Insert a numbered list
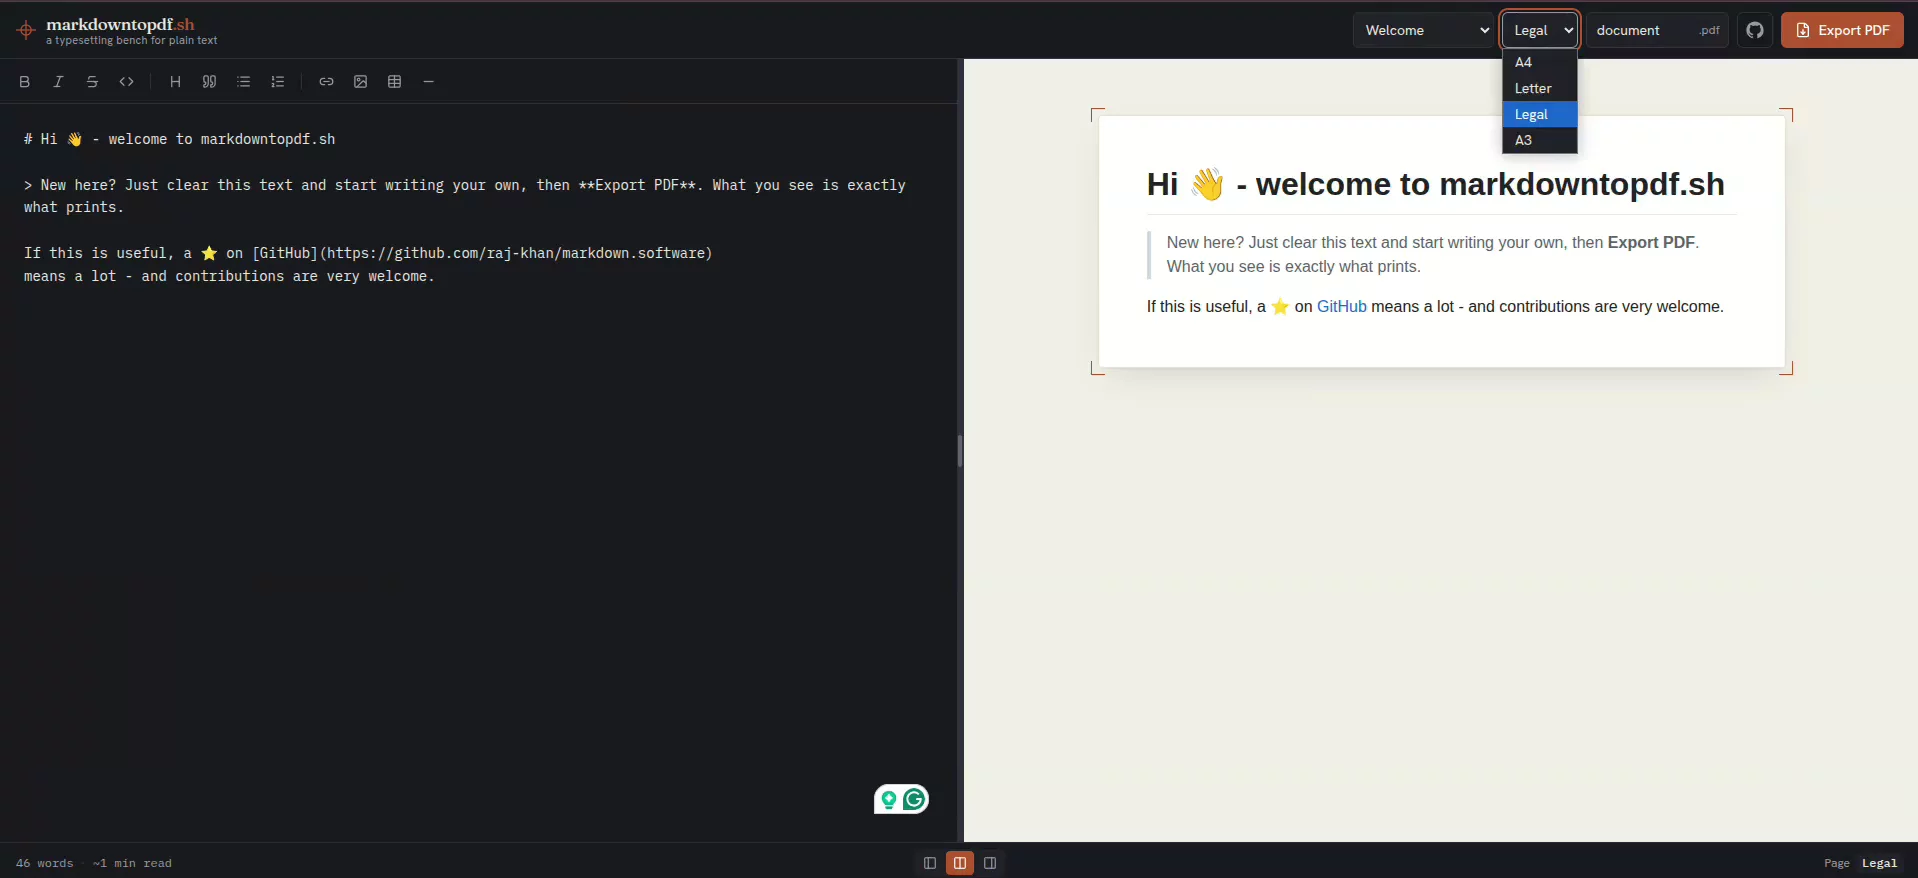The width and height of the screenshot is (1918, 878). point(277,82)
